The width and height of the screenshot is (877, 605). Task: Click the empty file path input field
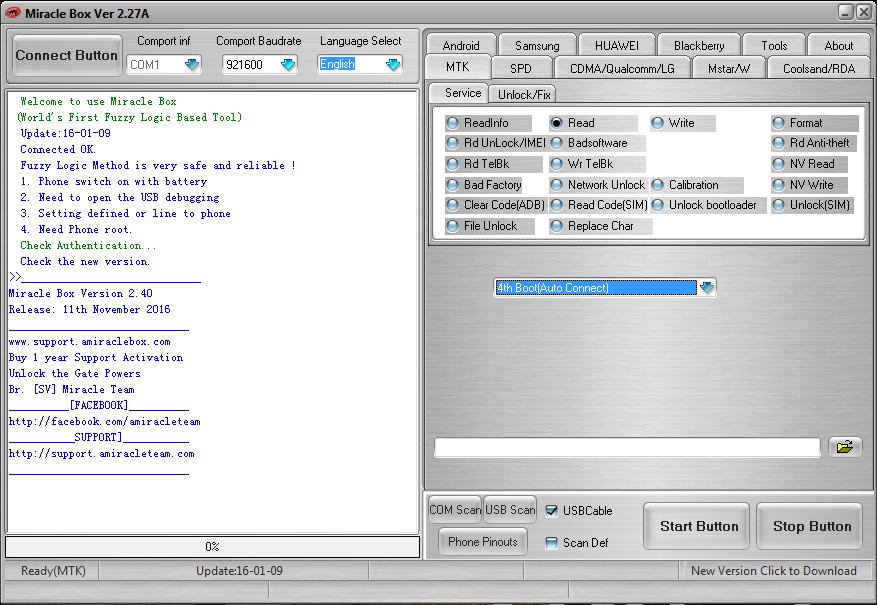[627, 448]
